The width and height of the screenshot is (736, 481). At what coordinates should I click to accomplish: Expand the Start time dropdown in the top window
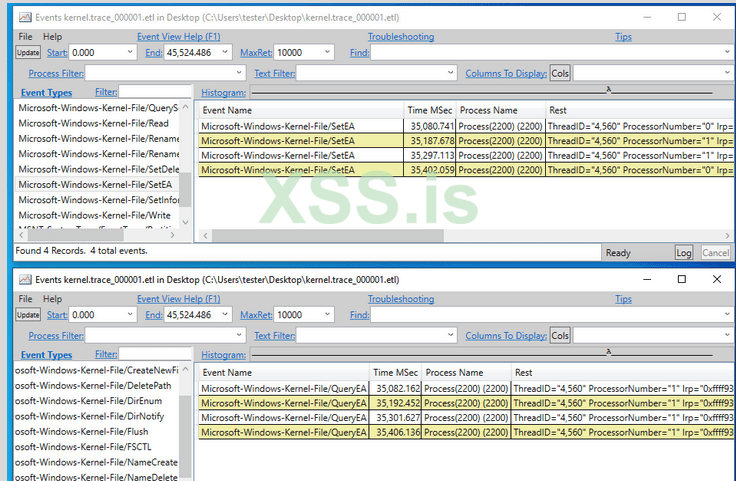click(130, 52)
